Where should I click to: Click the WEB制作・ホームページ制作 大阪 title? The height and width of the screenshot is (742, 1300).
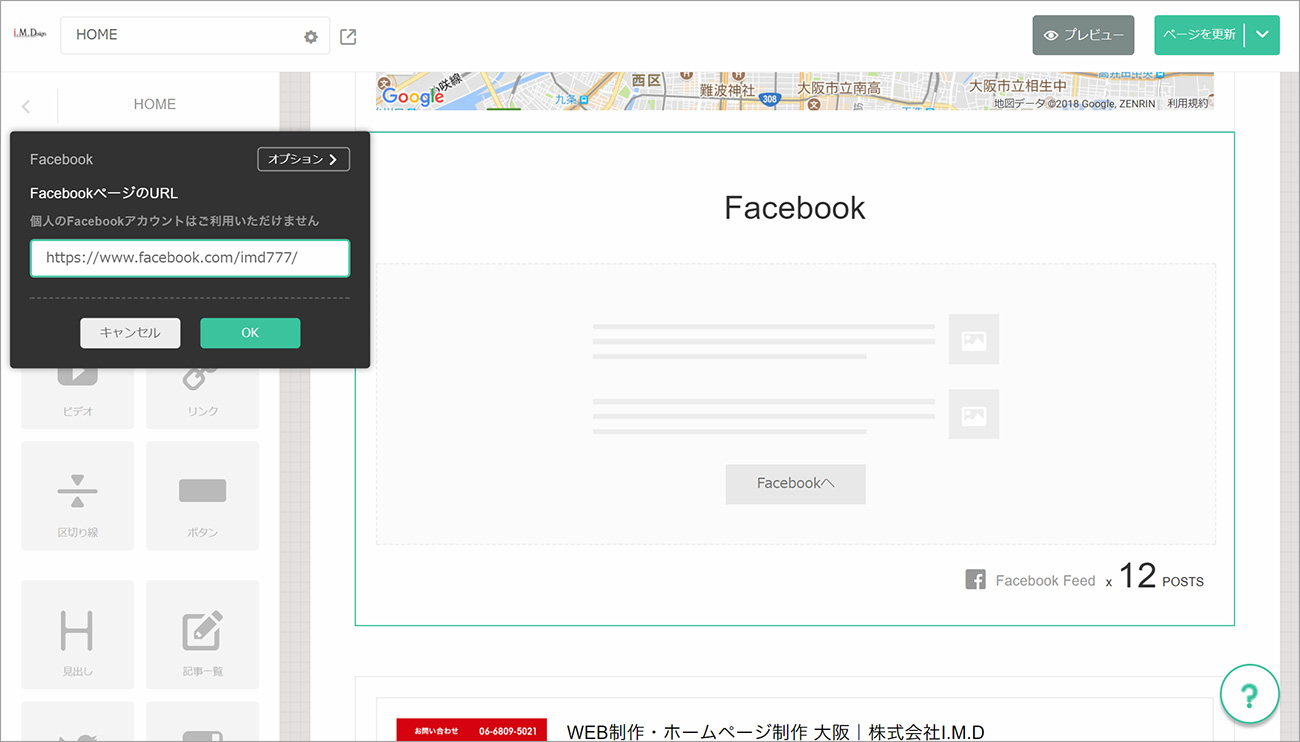[x=775, y=732]
